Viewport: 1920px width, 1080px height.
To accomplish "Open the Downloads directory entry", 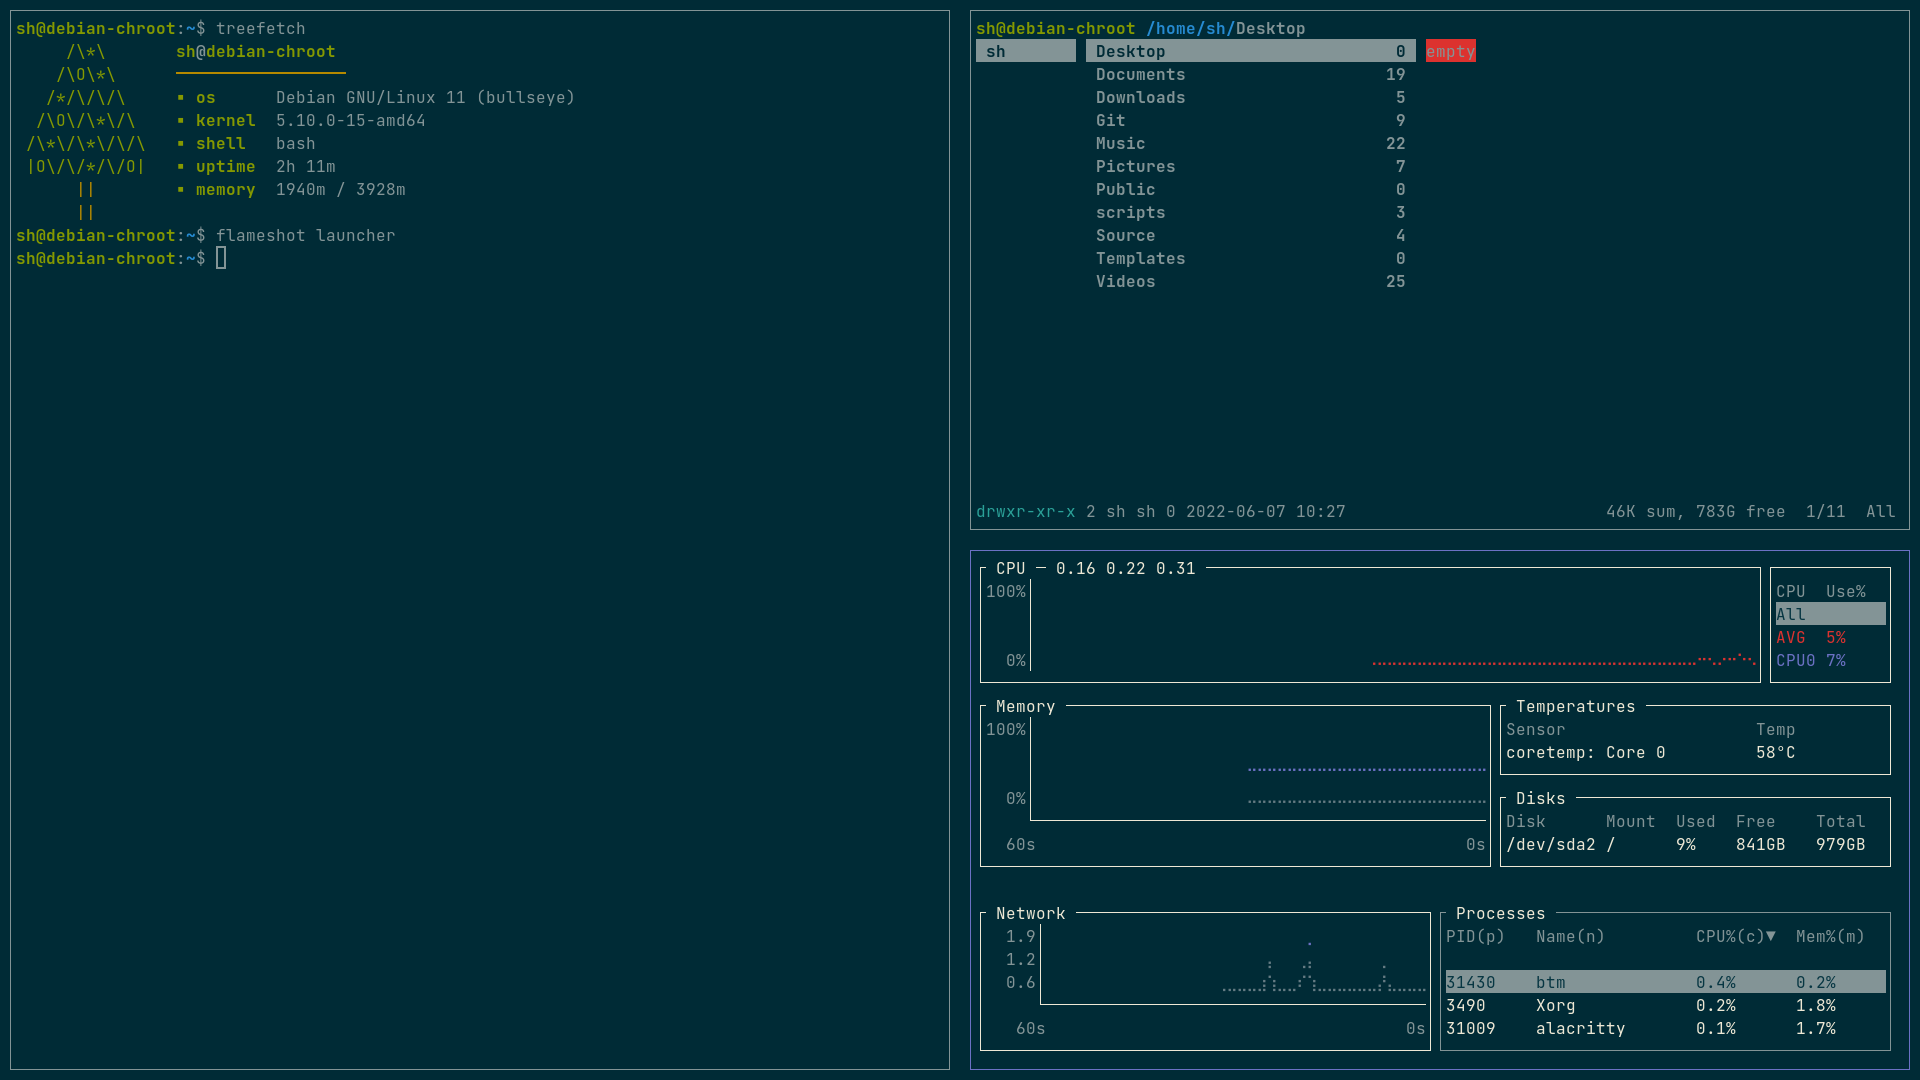I will (x=1140, y=98).
